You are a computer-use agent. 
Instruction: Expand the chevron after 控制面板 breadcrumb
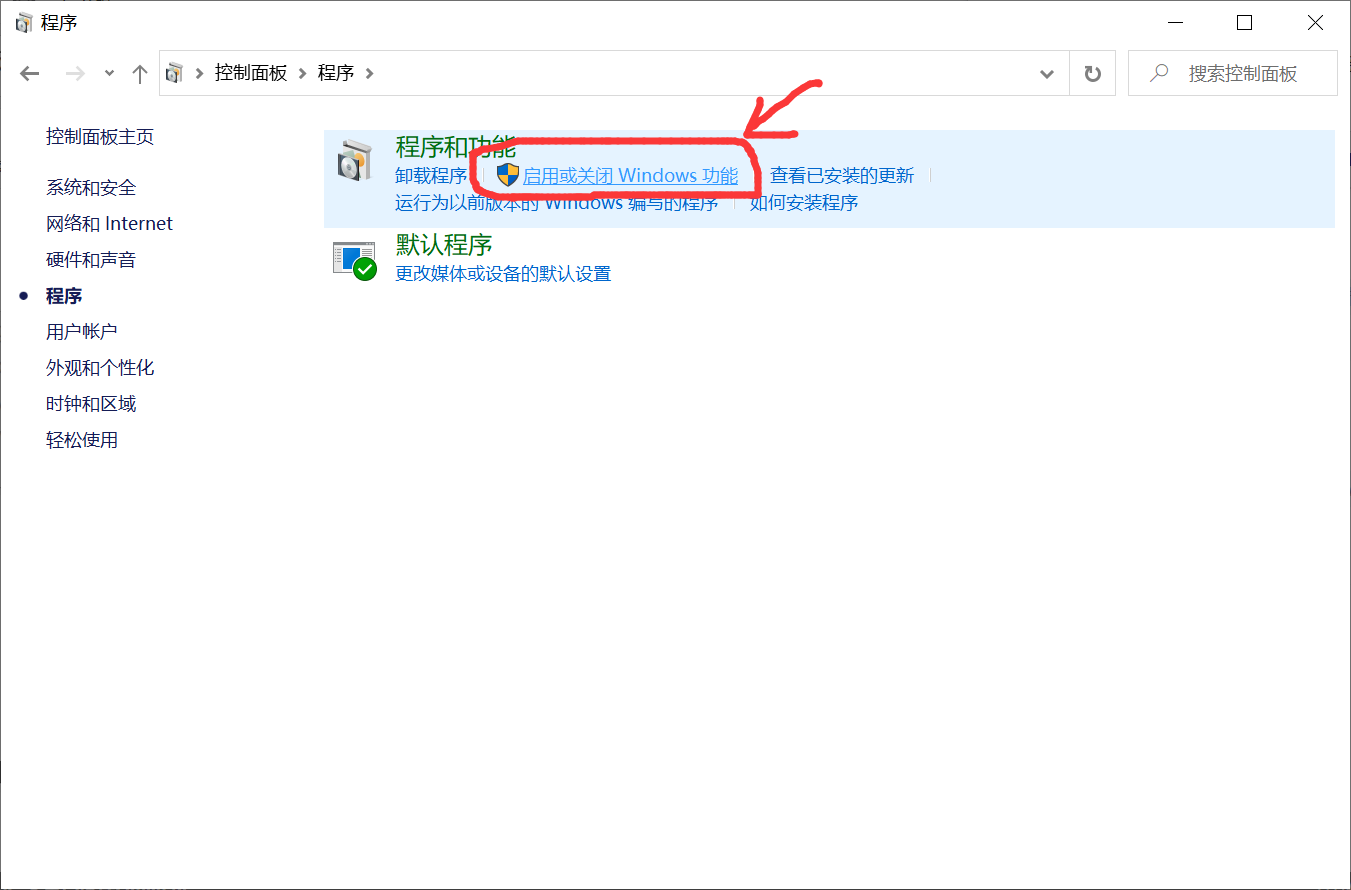point(303,73)
